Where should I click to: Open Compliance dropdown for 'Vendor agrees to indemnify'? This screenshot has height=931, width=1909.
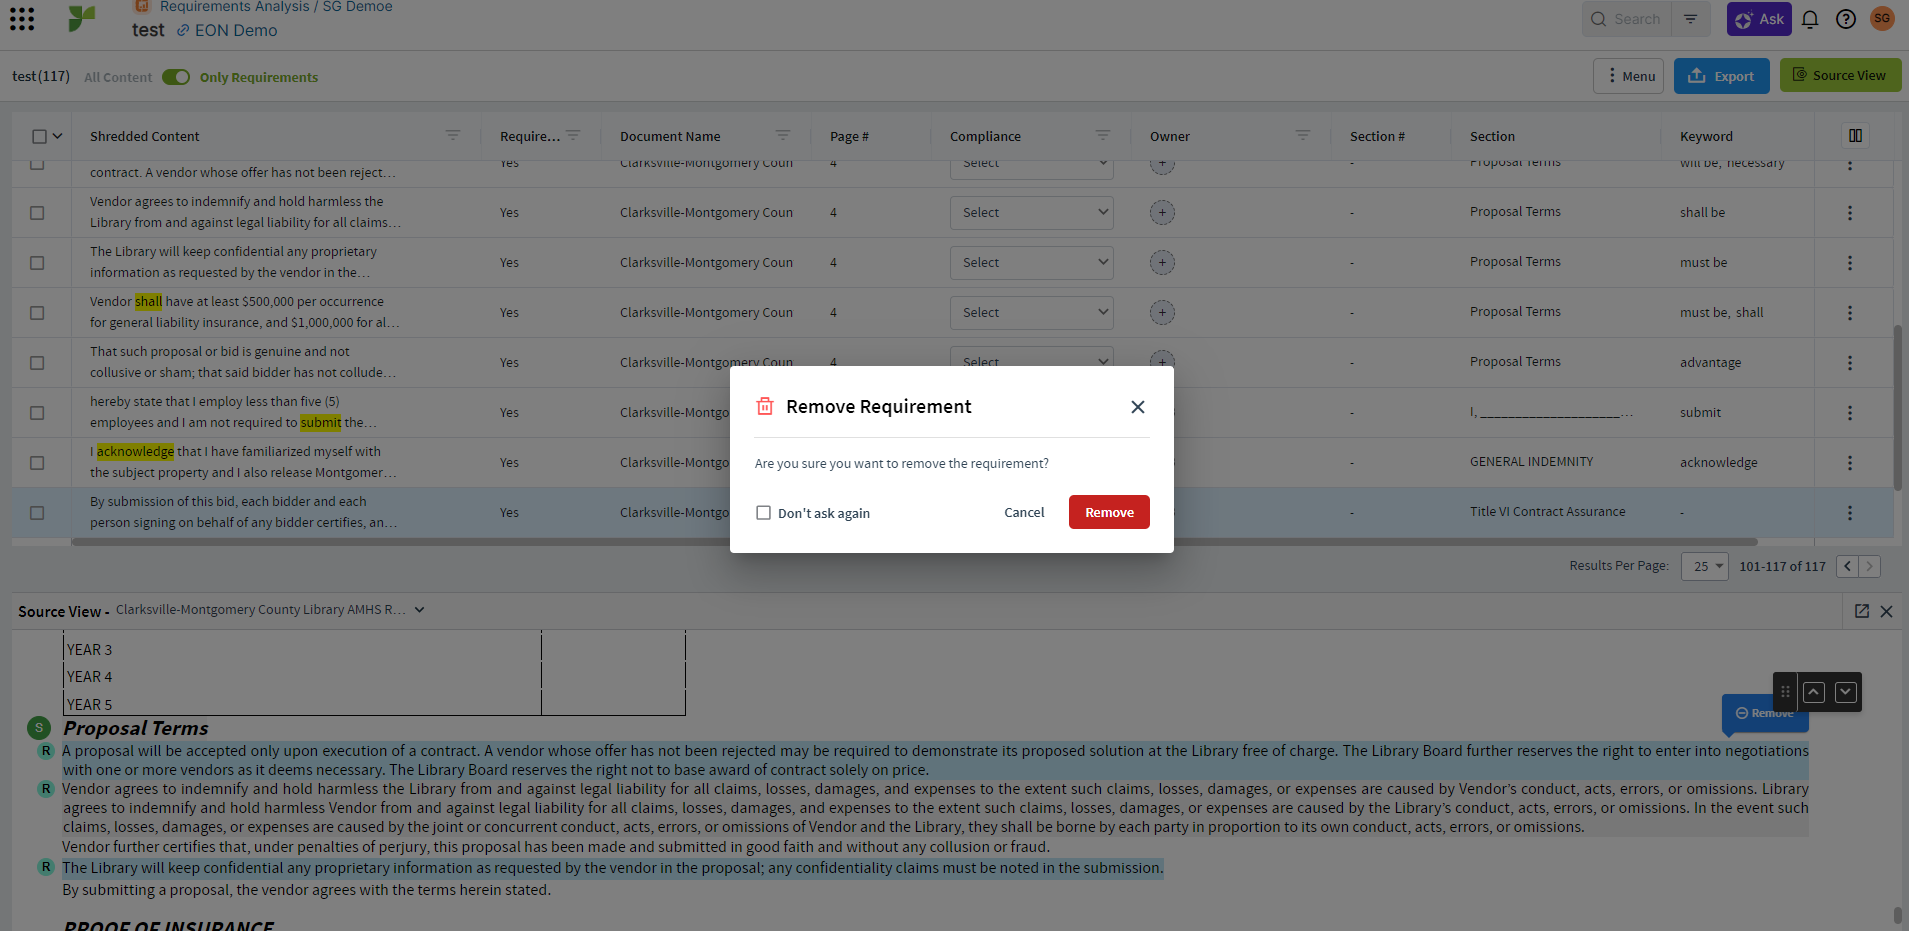(x=1031, y=212)
